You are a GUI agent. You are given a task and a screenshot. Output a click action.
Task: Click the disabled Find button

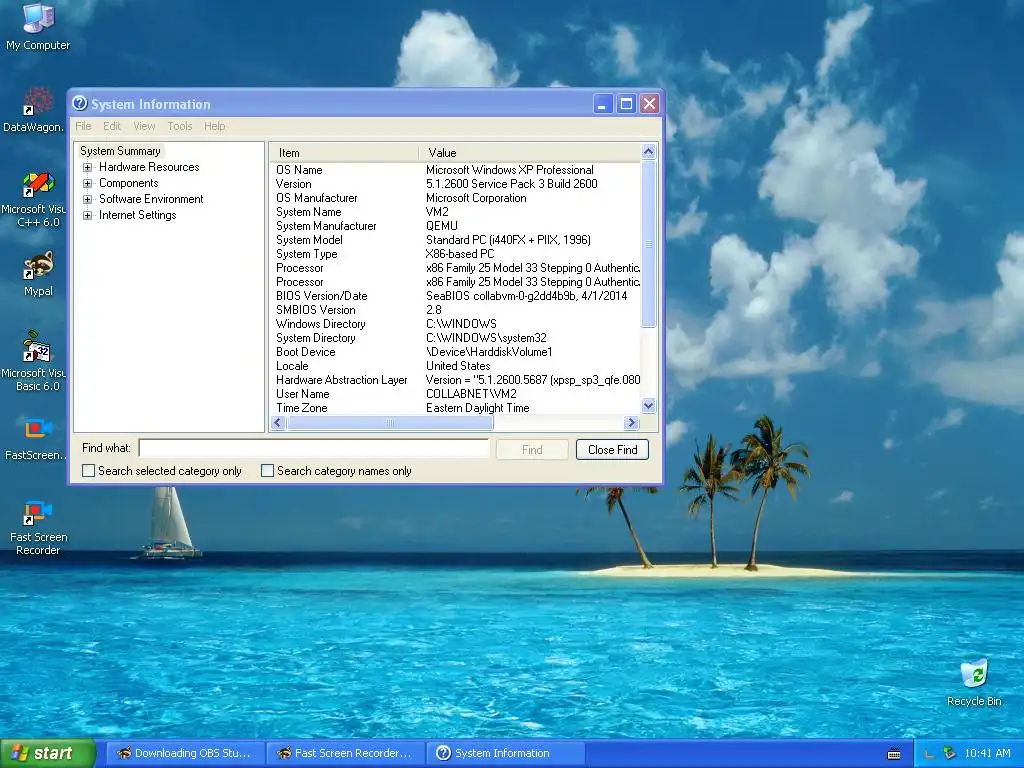532,449
